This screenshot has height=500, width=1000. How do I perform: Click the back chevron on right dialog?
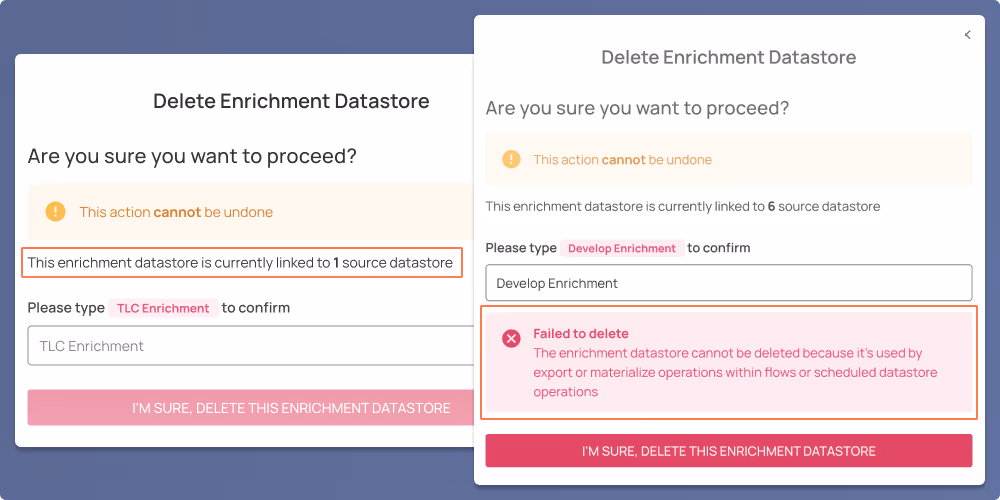[x=967, y=35]
